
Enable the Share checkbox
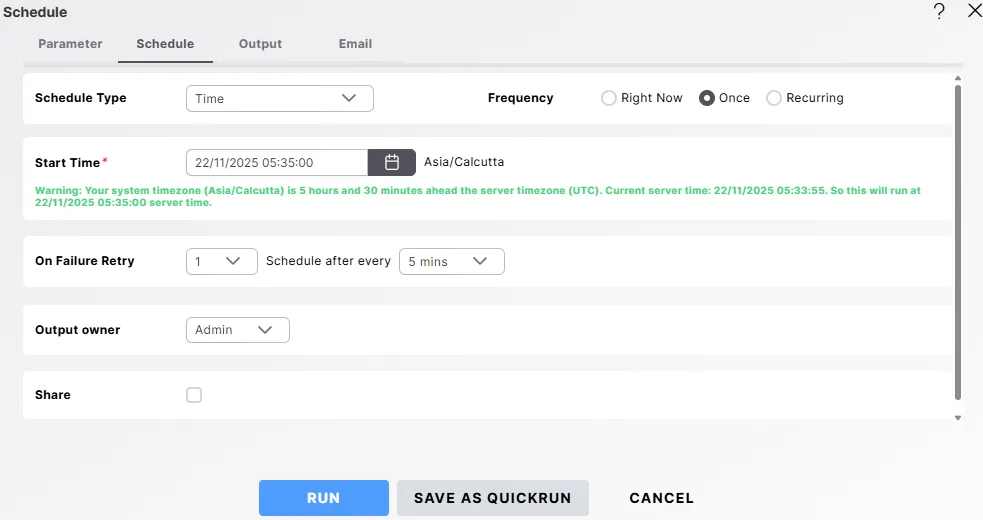[x=194, y=395]
